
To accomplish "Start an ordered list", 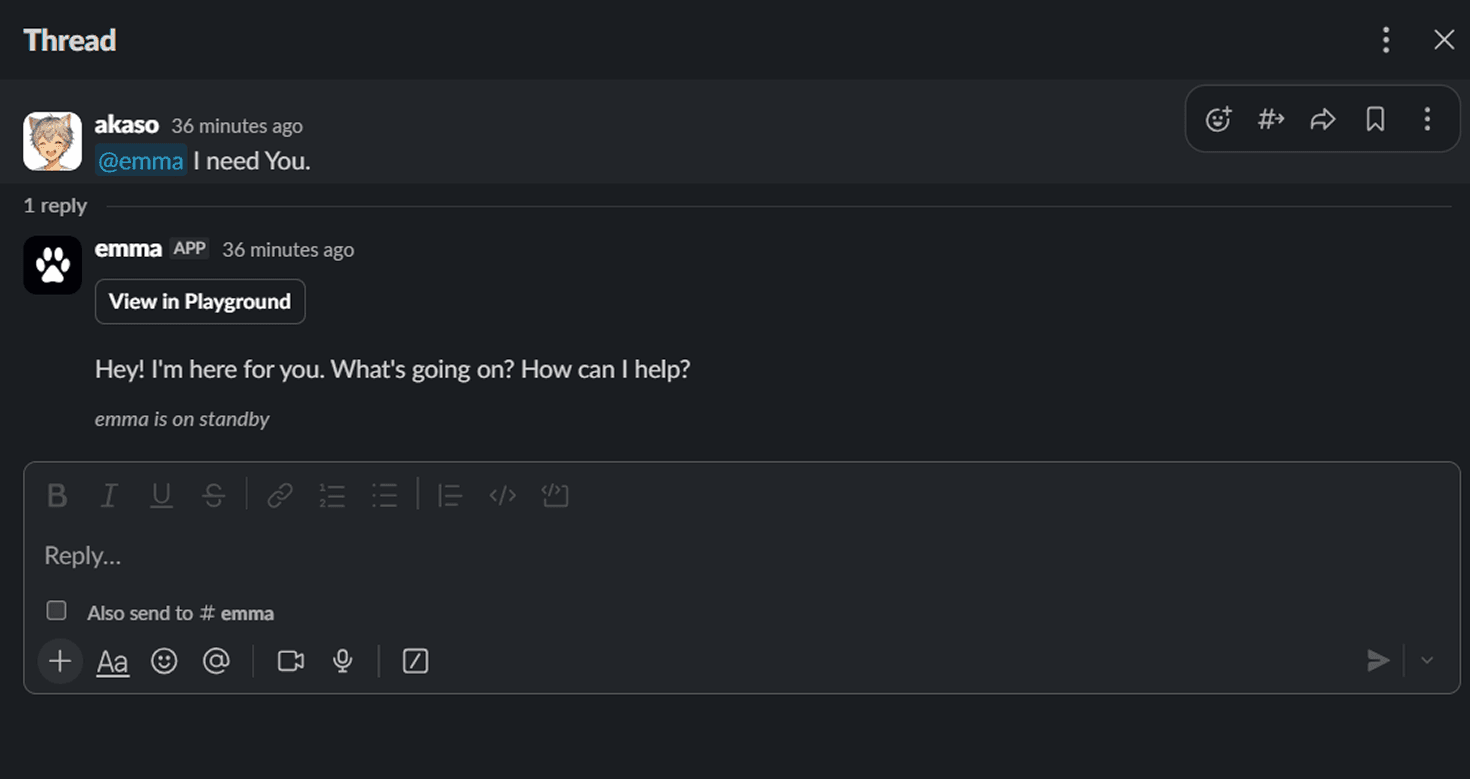I will 332,495.
